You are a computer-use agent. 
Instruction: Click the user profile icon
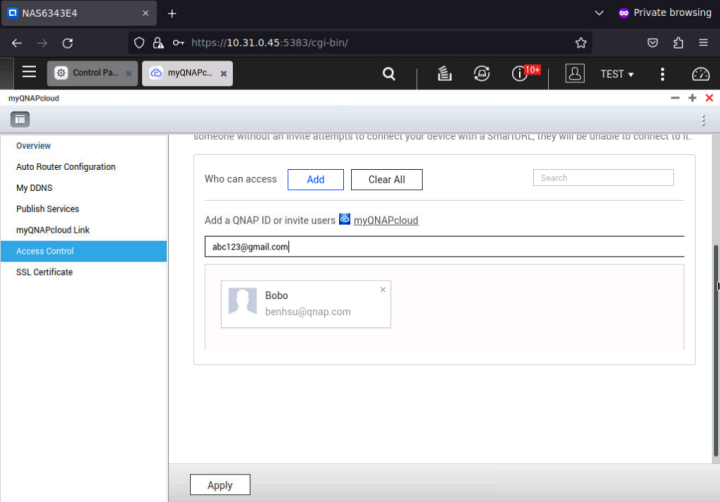tap(575, 74)
